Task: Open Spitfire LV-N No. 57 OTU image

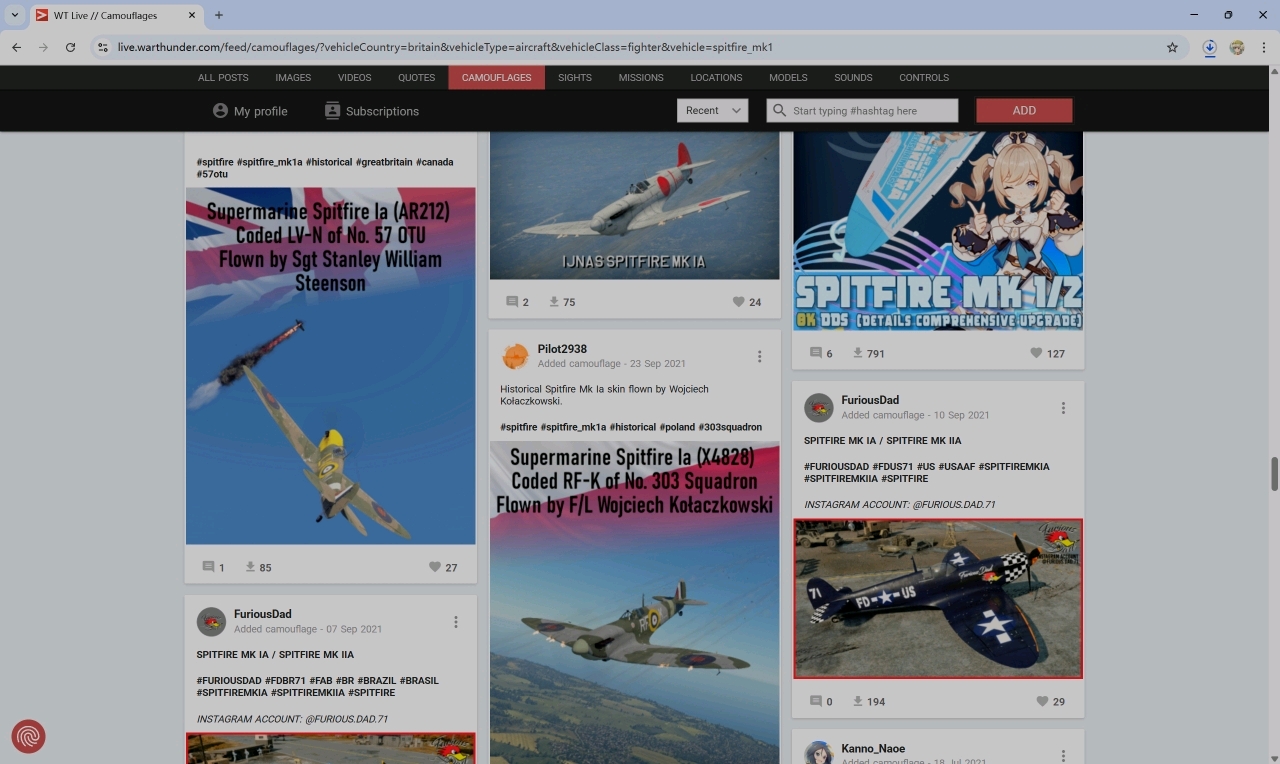Action: (330, 366)
